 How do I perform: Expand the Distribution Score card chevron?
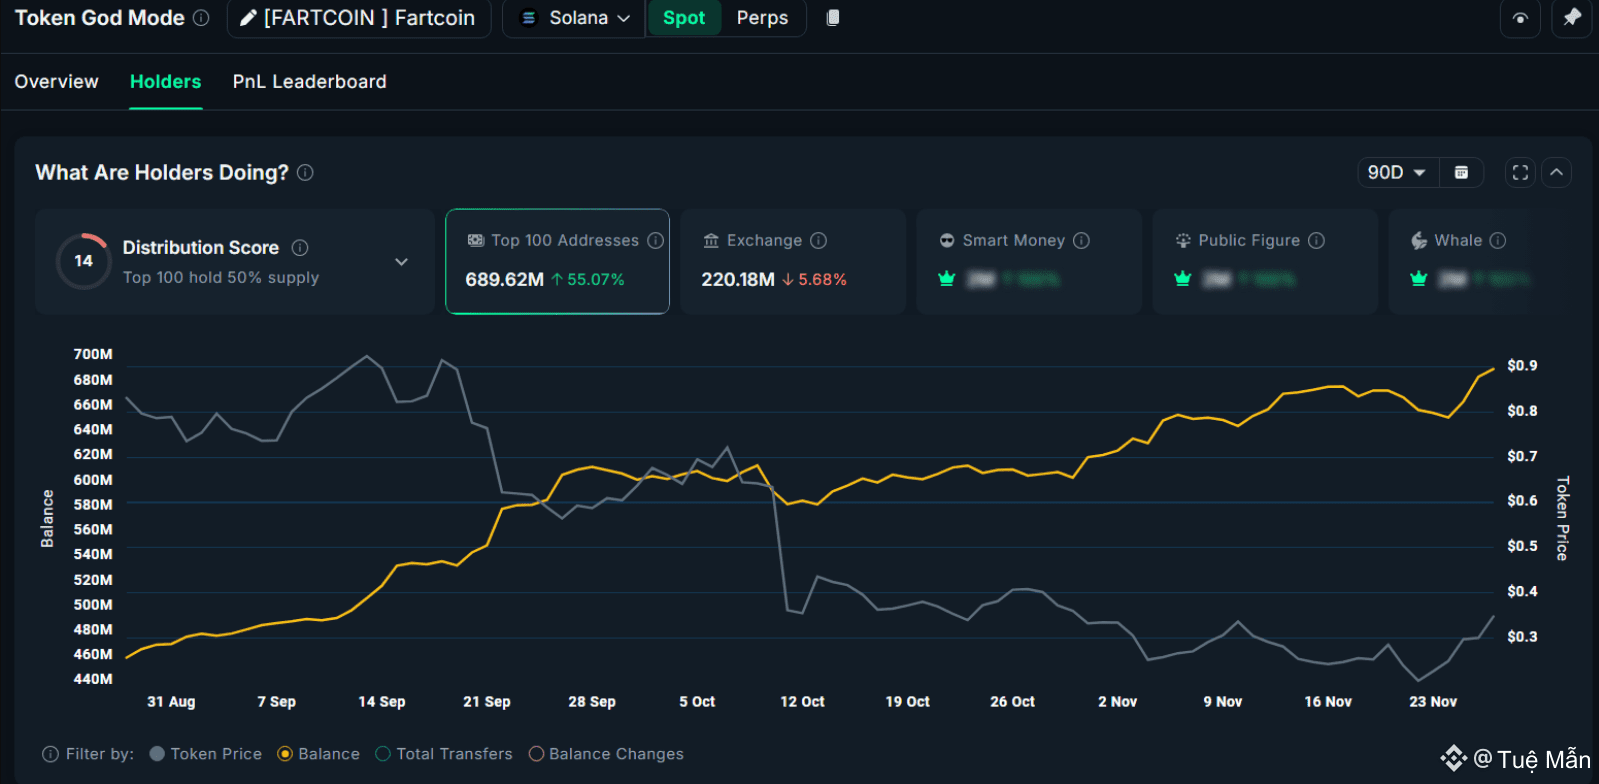(401, 262)
